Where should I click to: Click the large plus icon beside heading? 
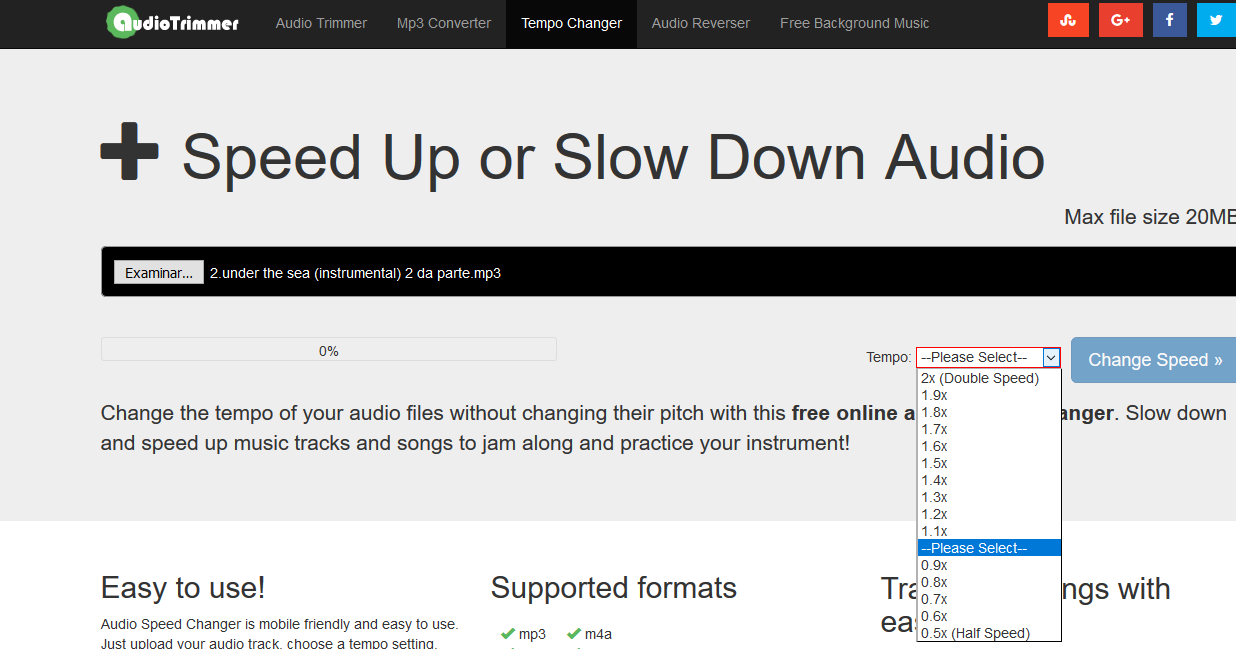130,152
